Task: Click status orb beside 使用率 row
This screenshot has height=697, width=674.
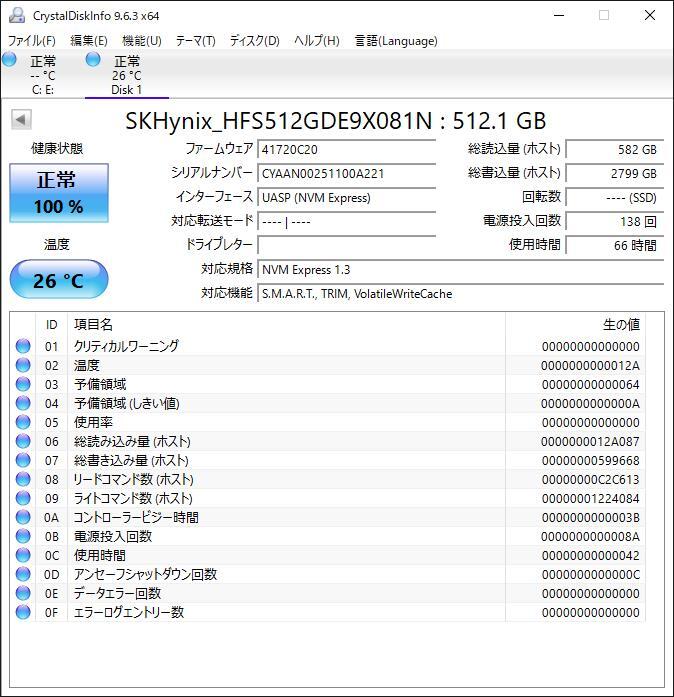Action: tap(23, 422)
